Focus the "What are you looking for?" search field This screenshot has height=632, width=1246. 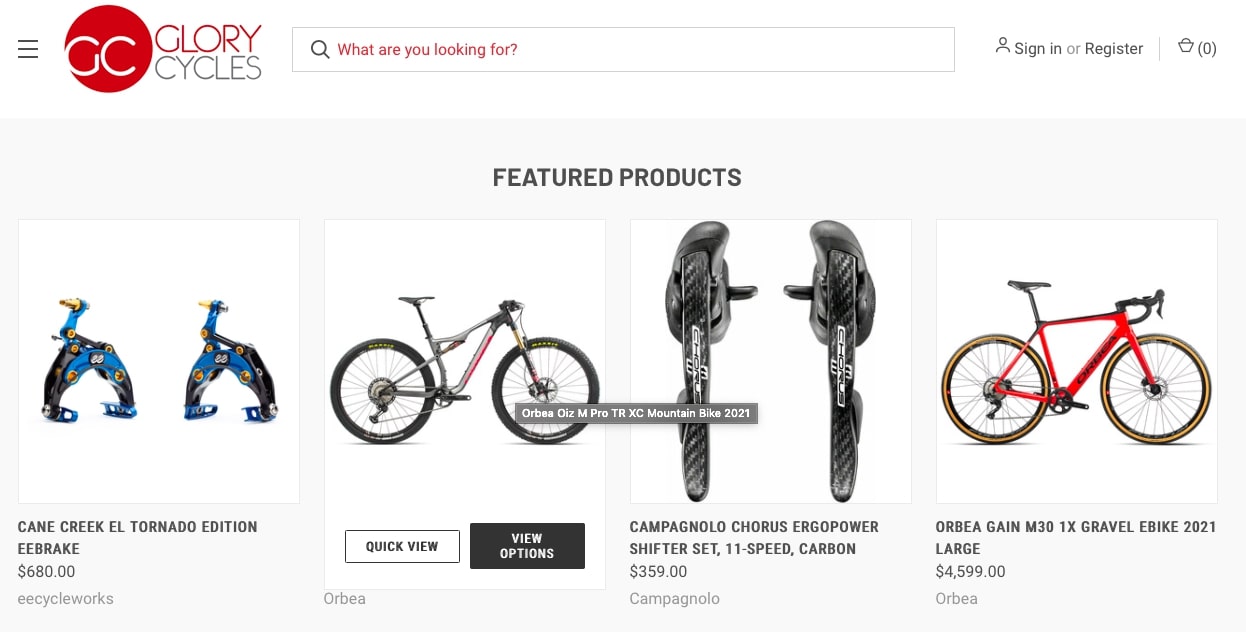click(640, 50)
